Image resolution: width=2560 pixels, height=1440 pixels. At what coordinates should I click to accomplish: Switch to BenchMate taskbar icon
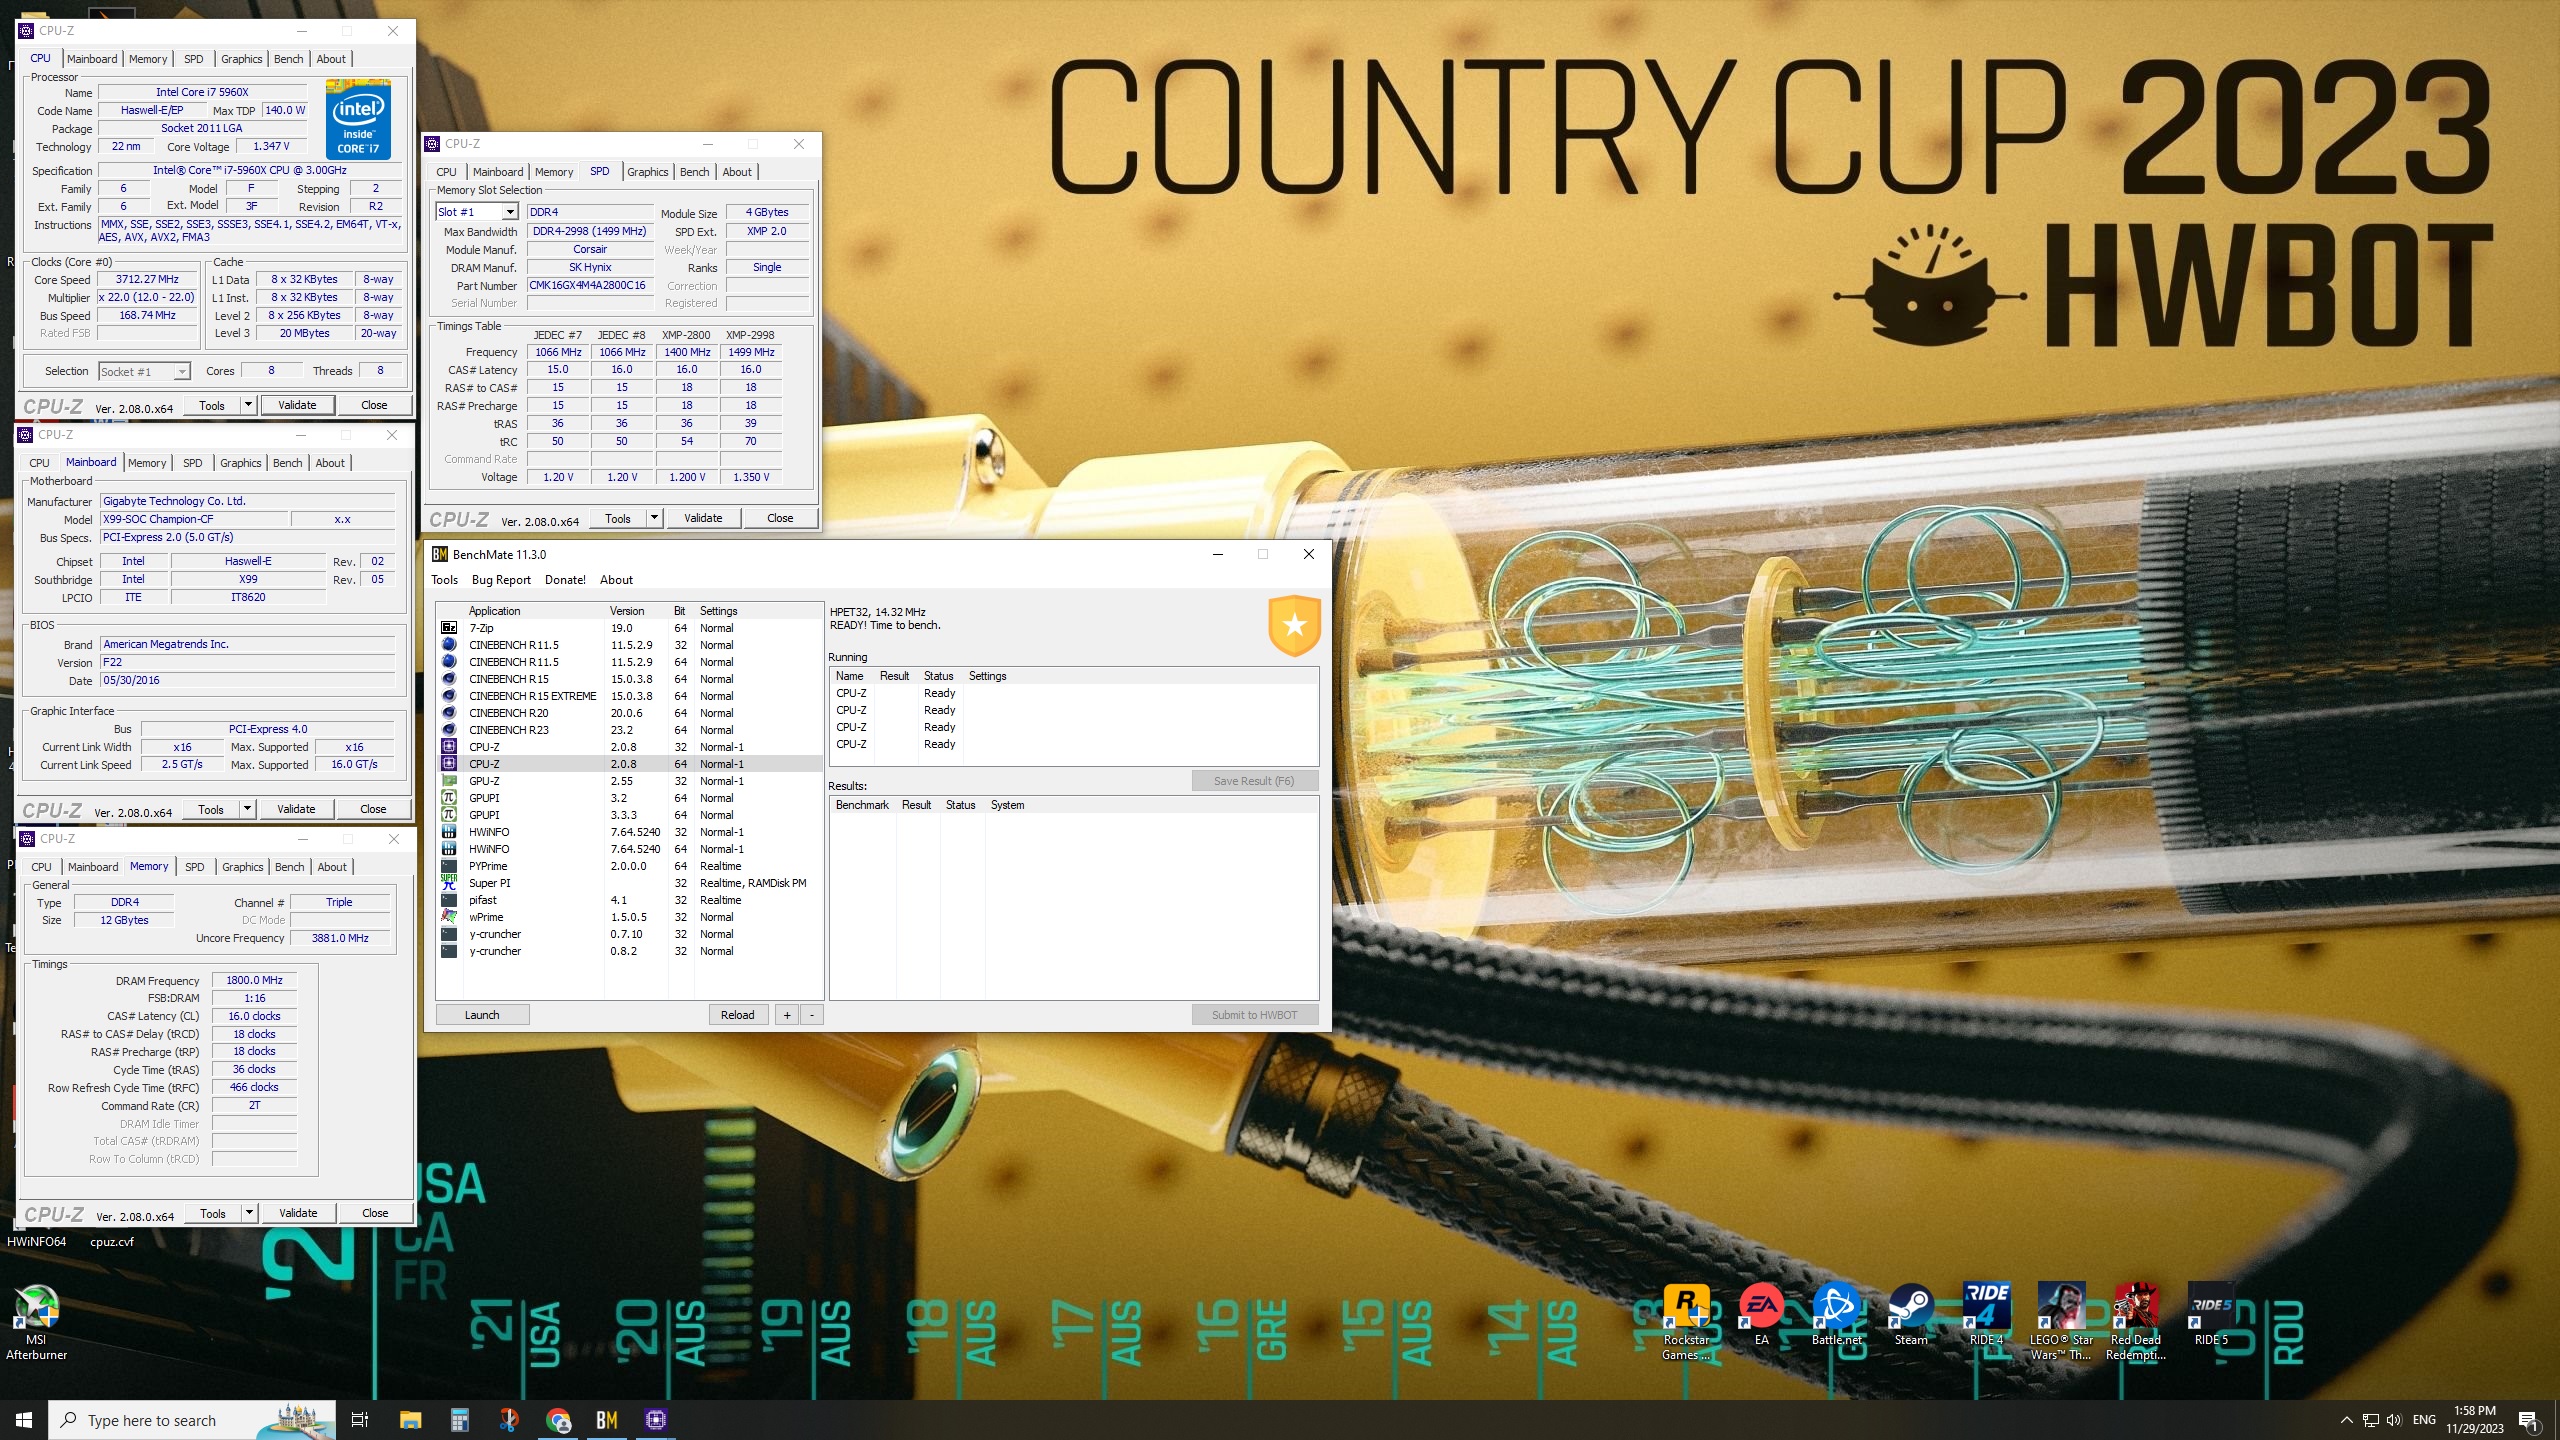607,1420
